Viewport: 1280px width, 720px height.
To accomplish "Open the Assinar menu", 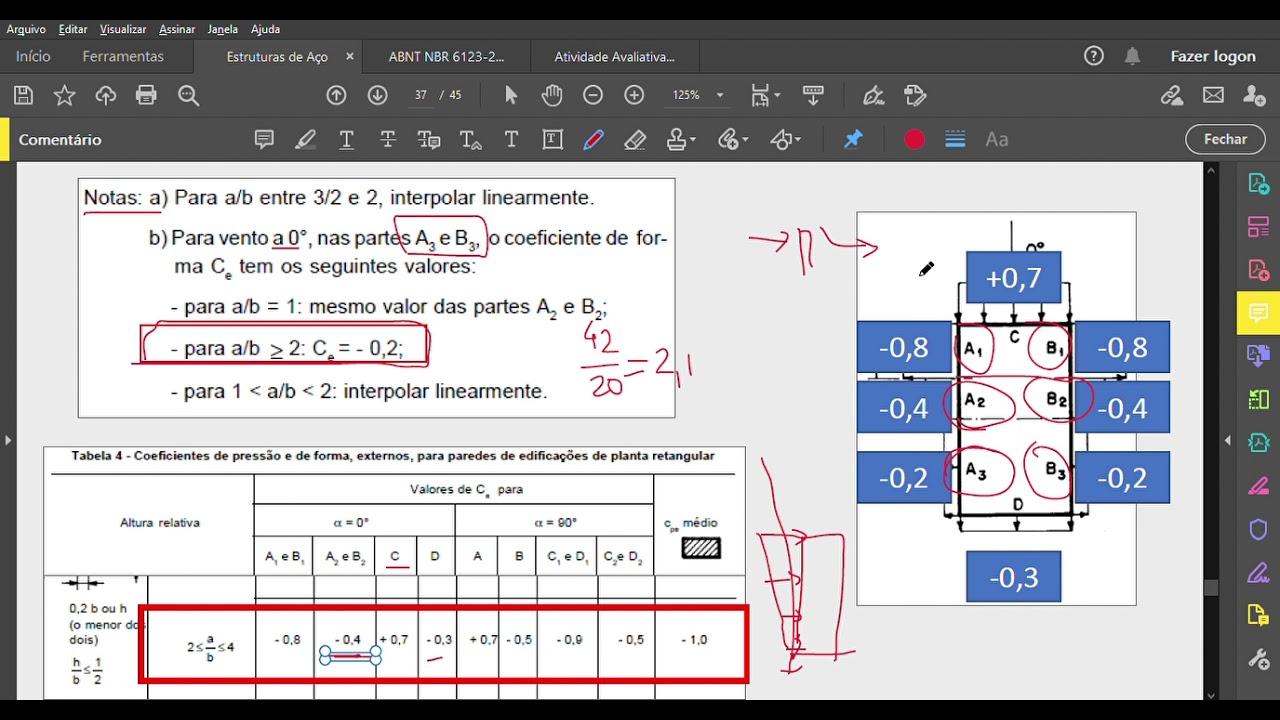I will click(177, 29).
